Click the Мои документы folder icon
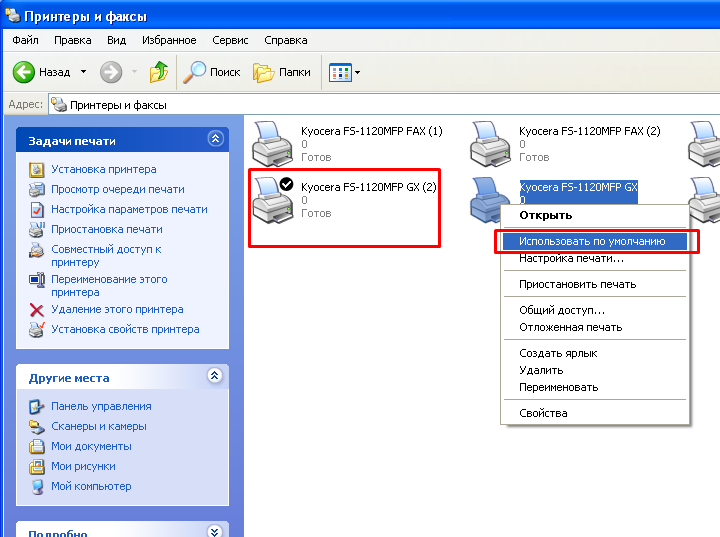The height and width of the screenshot is (537, 720). point(37,447)
